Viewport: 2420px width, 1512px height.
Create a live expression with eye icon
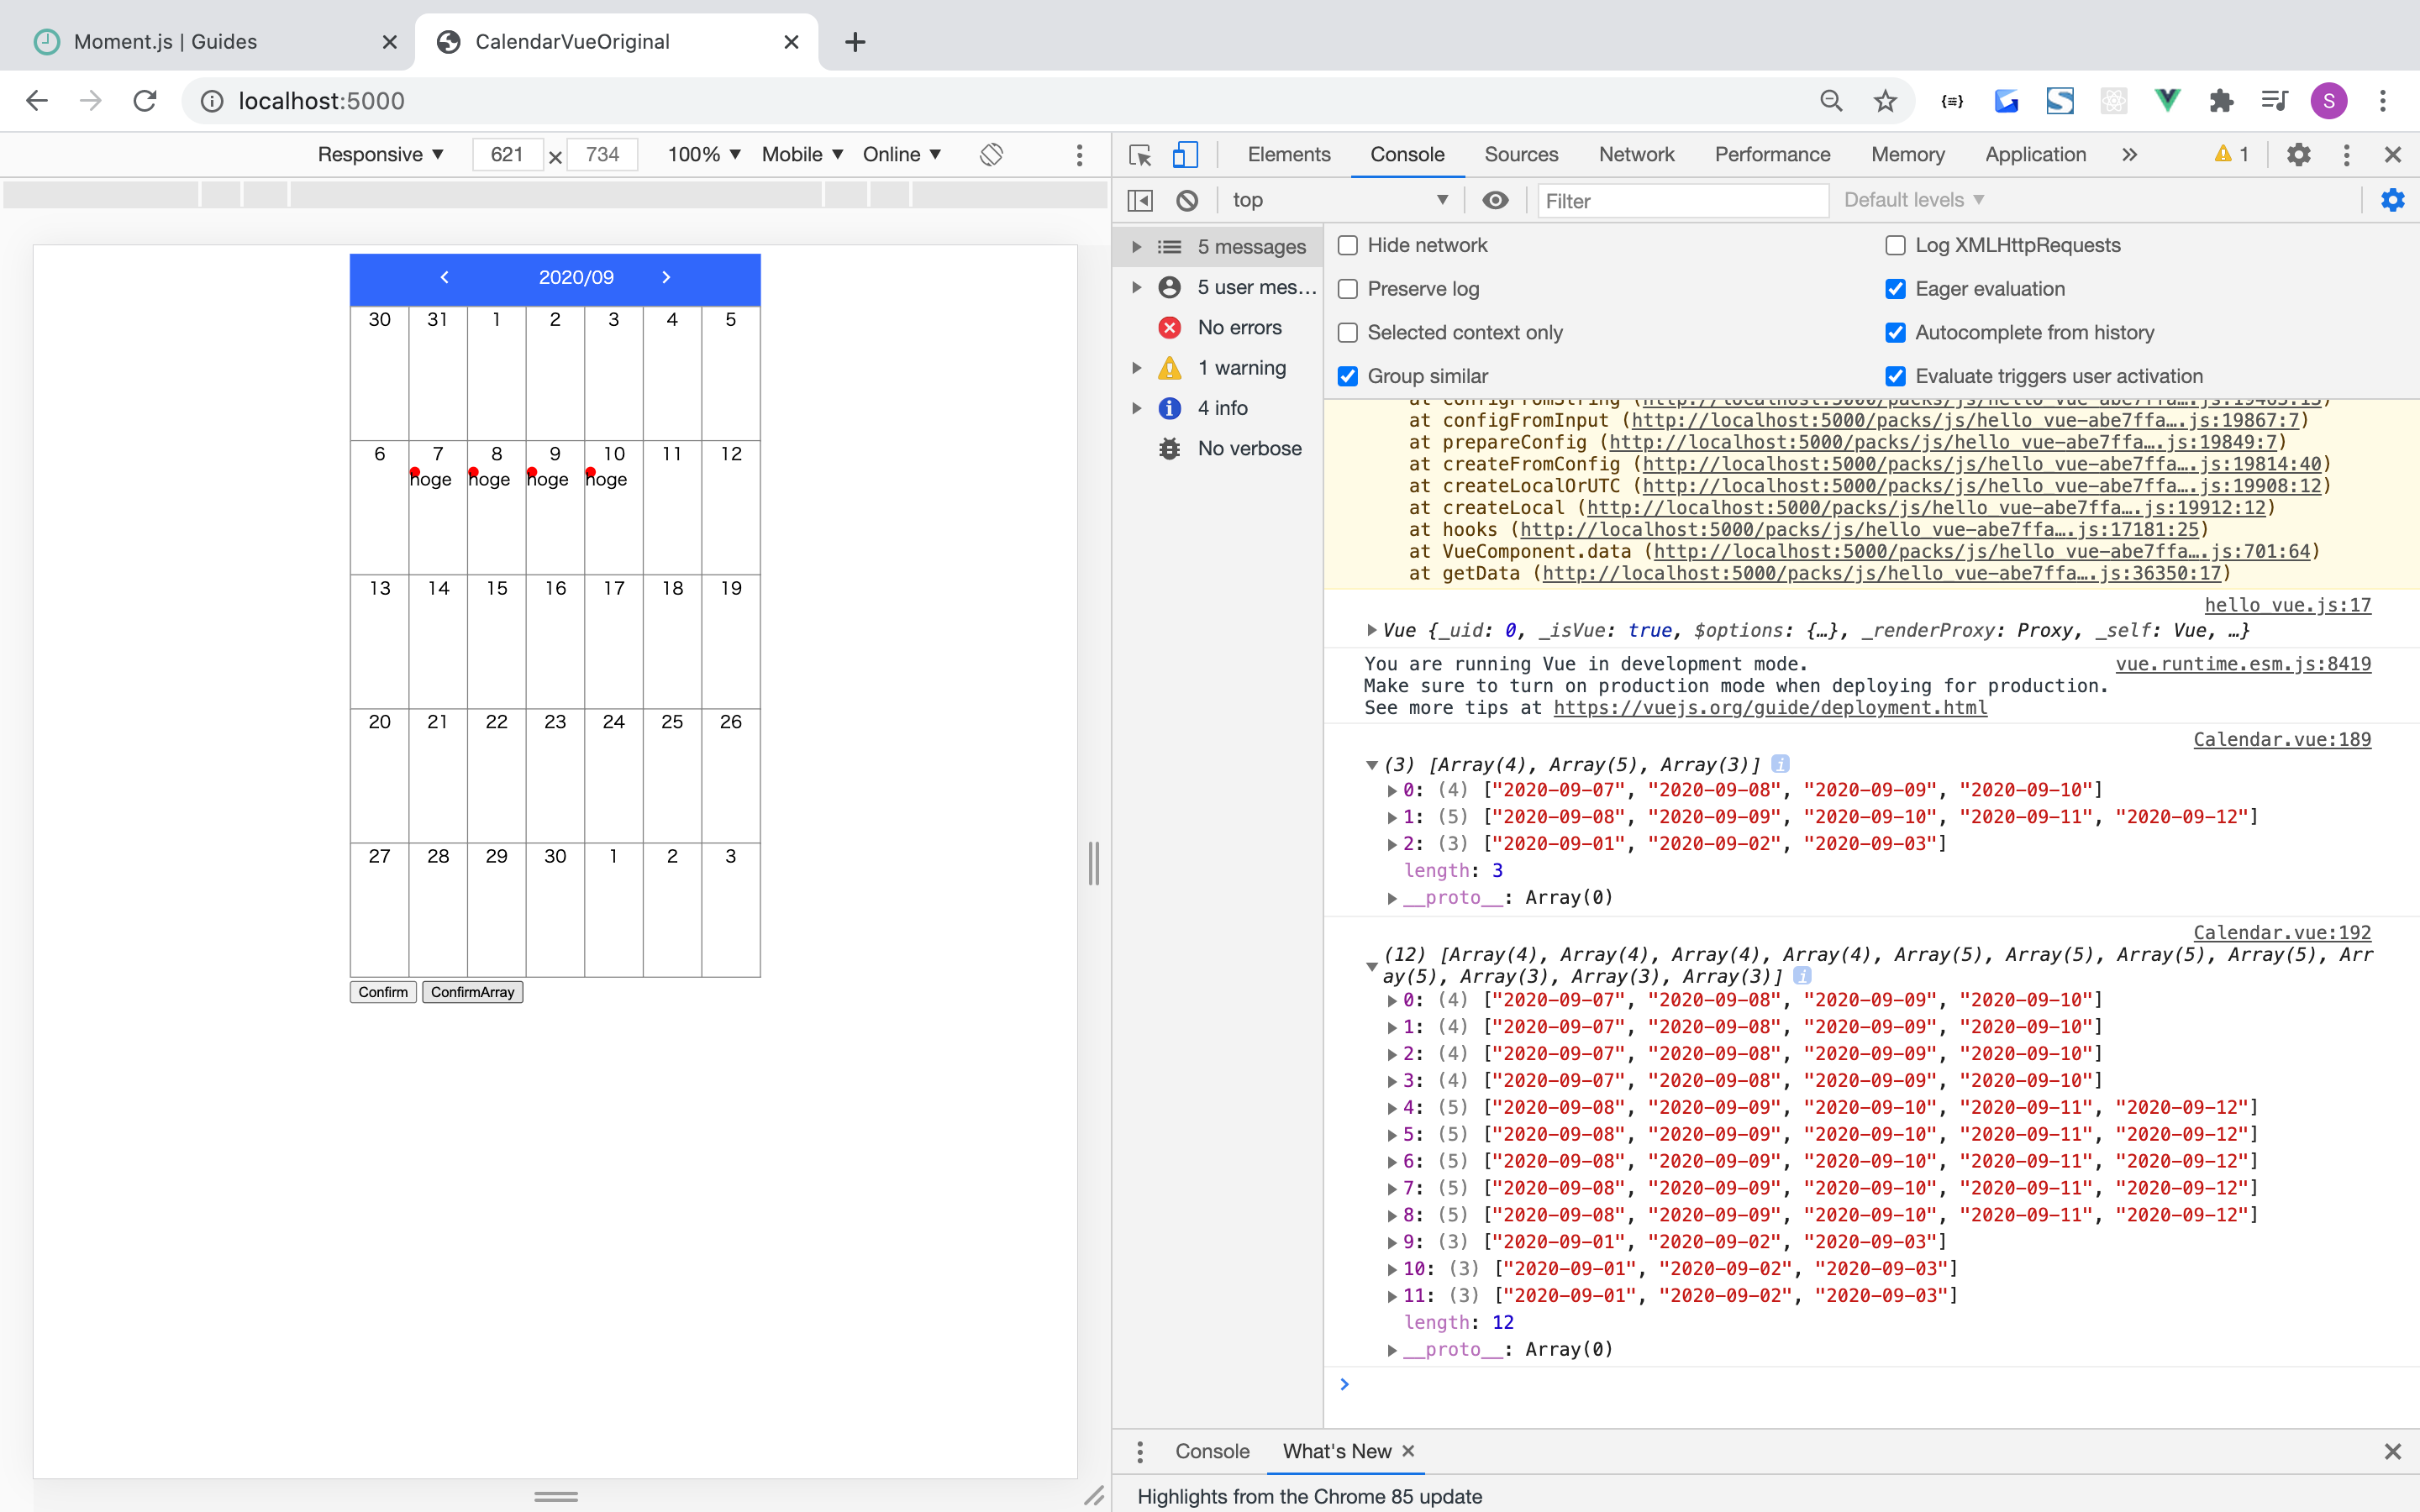[1495, 200]
